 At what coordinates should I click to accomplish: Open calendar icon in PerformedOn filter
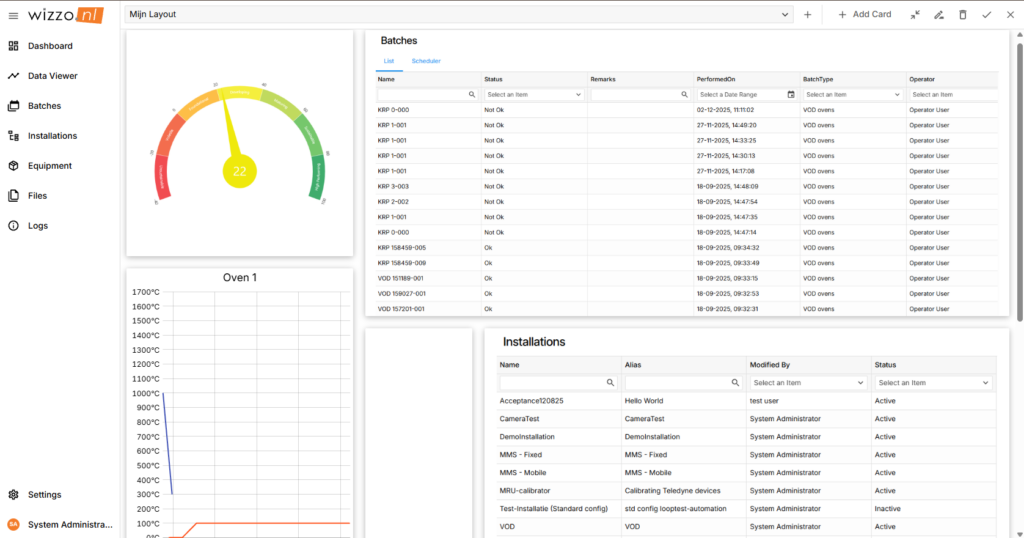coord(791,95)
